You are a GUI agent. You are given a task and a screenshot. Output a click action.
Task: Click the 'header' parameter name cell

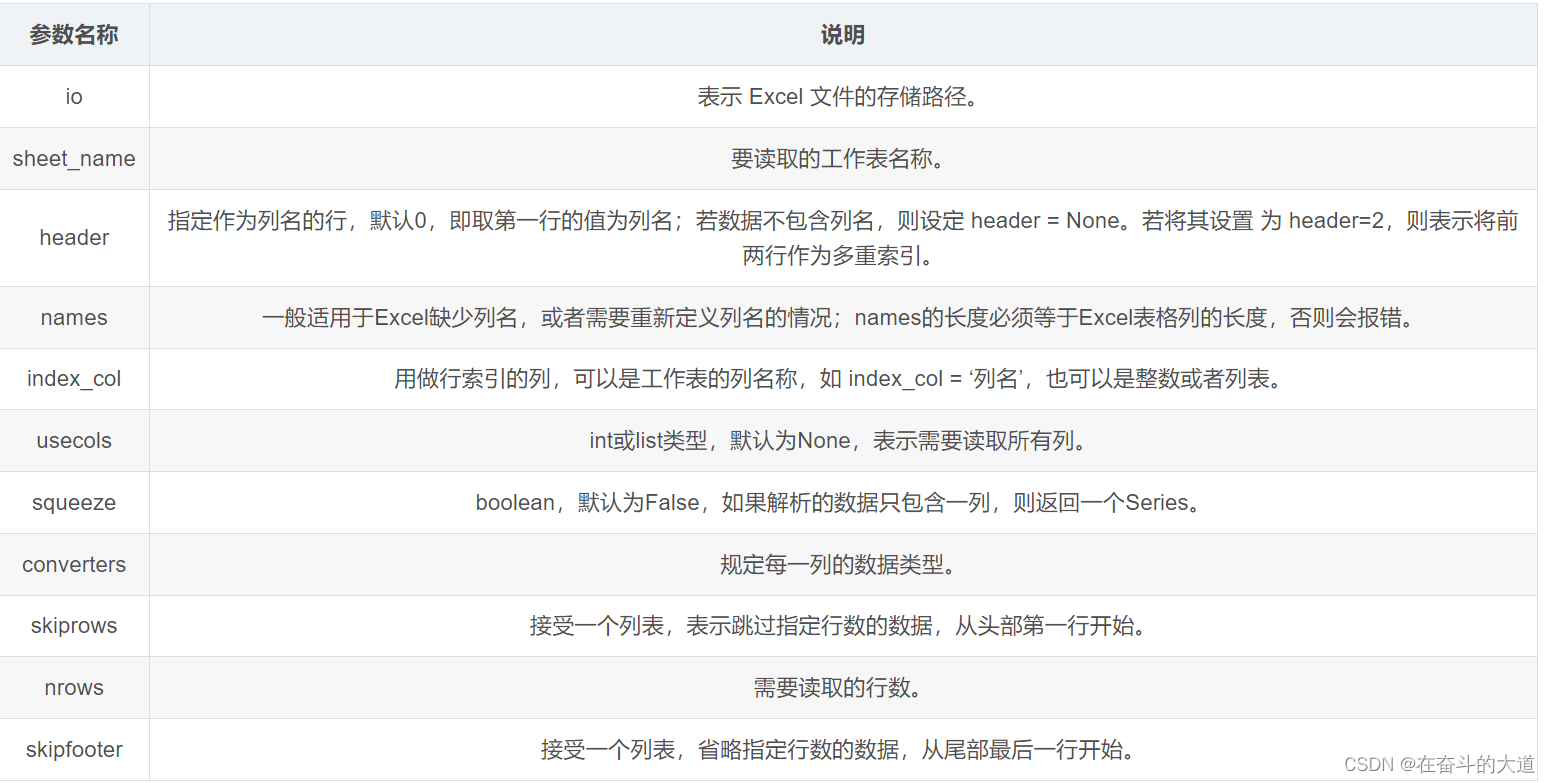tap(74, 238)
